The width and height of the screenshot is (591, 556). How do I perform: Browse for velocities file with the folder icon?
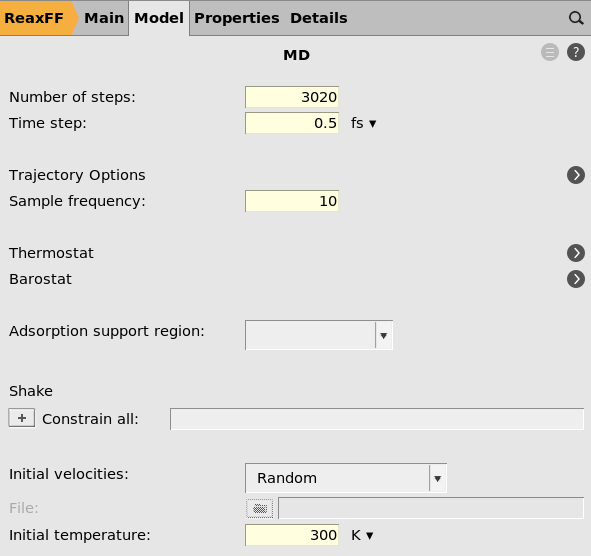point(260,509)
